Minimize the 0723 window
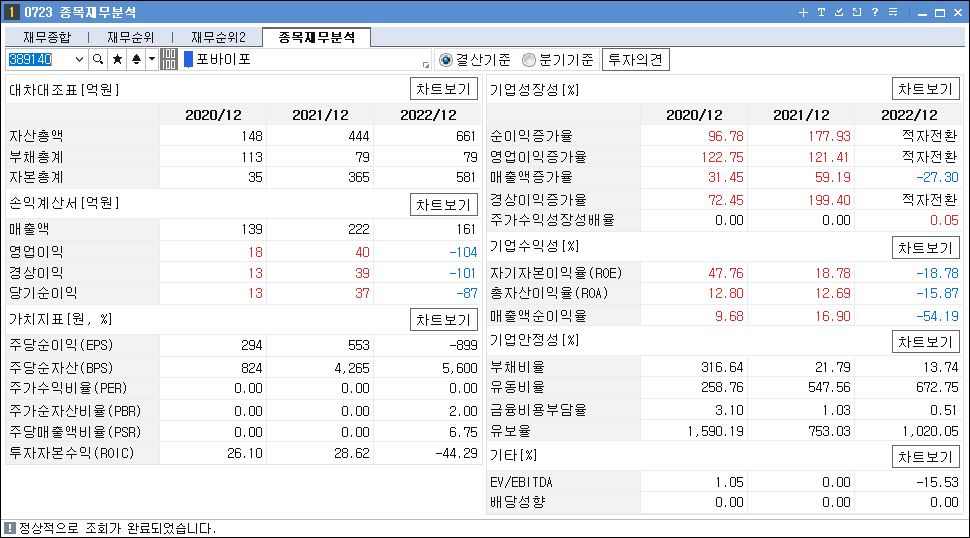 click(922, 12)
